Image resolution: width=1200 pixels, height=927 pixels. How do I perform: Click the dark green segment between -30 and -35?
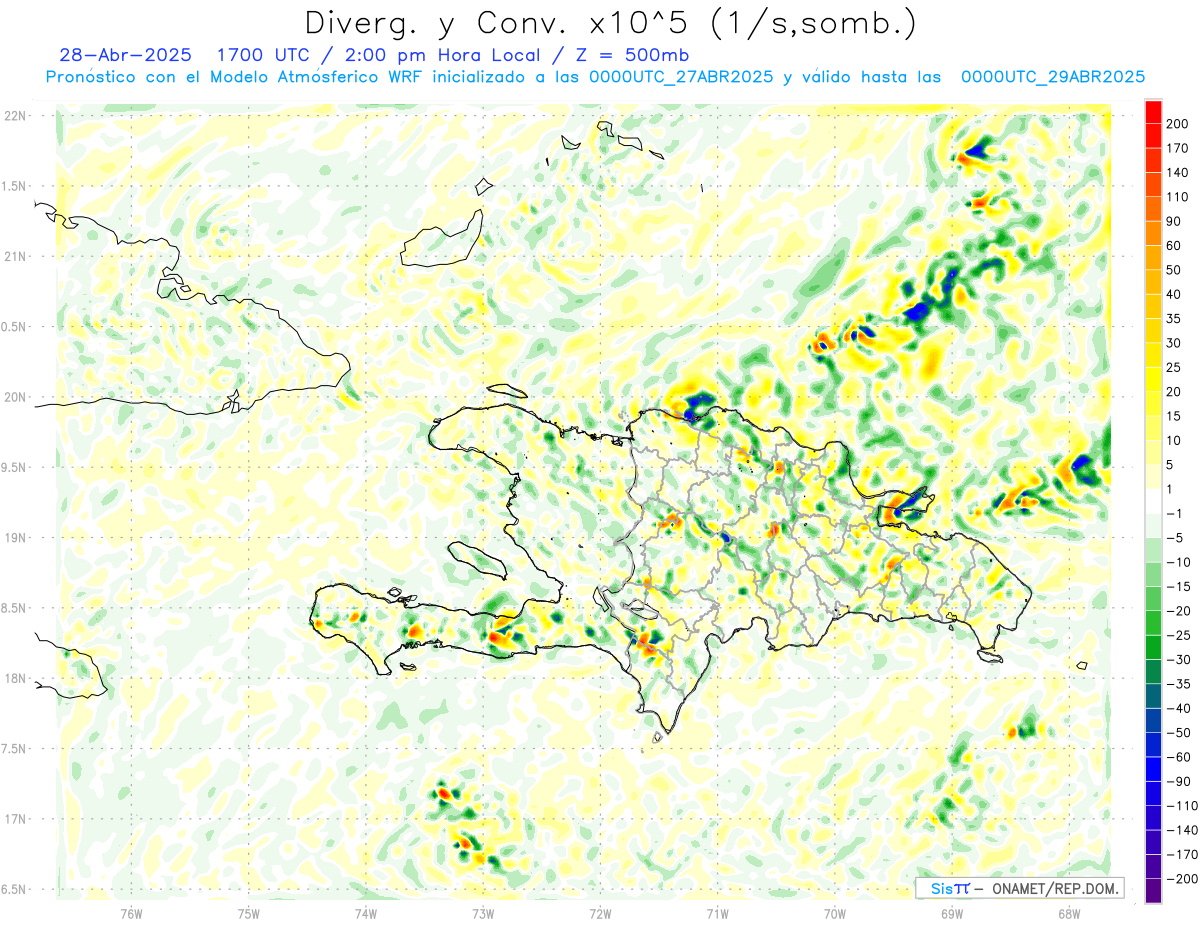click(1153, 671)
